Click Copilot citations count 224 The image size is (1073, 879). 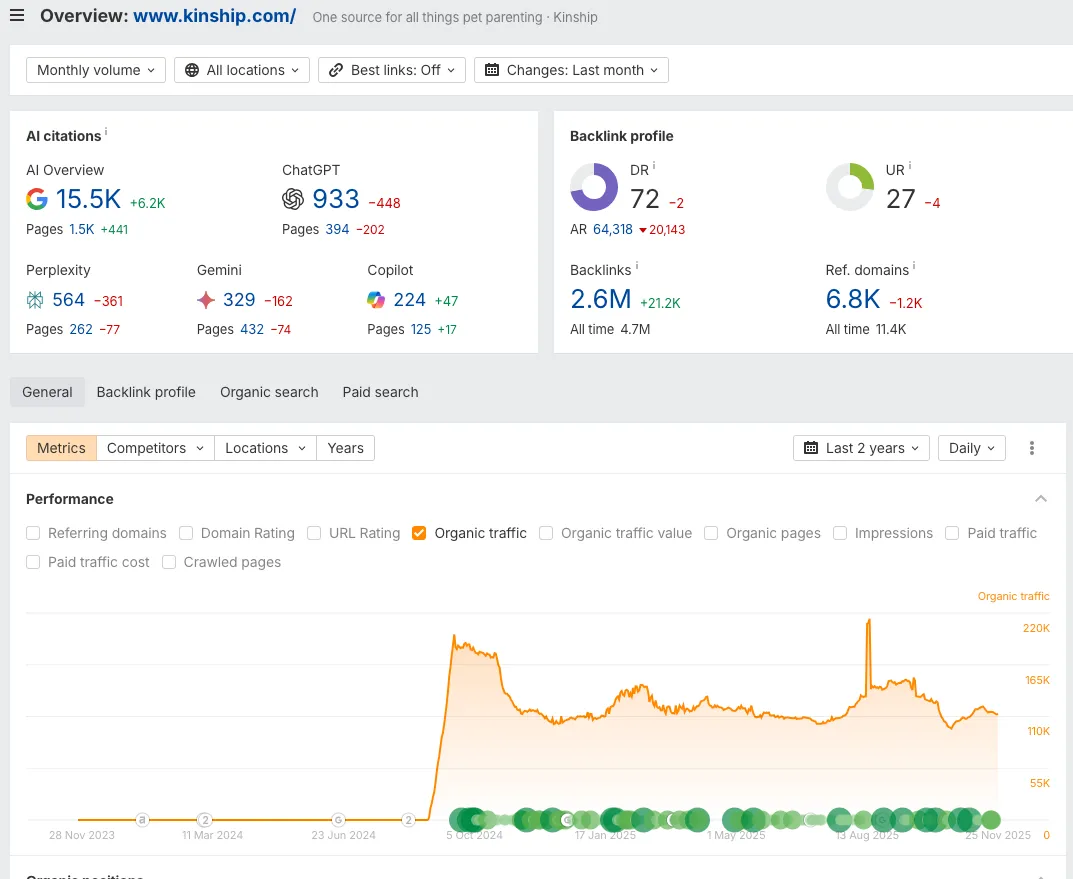(409, 300)
